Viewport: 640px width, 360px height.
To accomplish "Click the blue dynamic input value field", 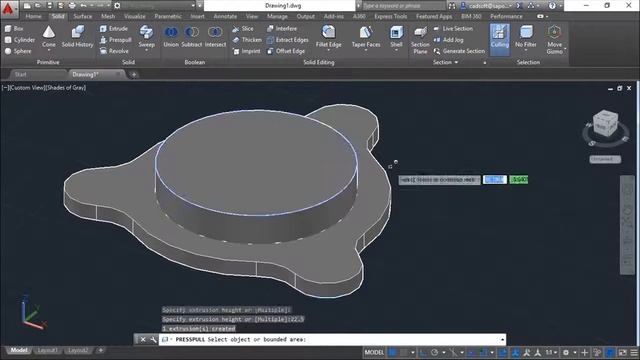I will pos(495,180).
